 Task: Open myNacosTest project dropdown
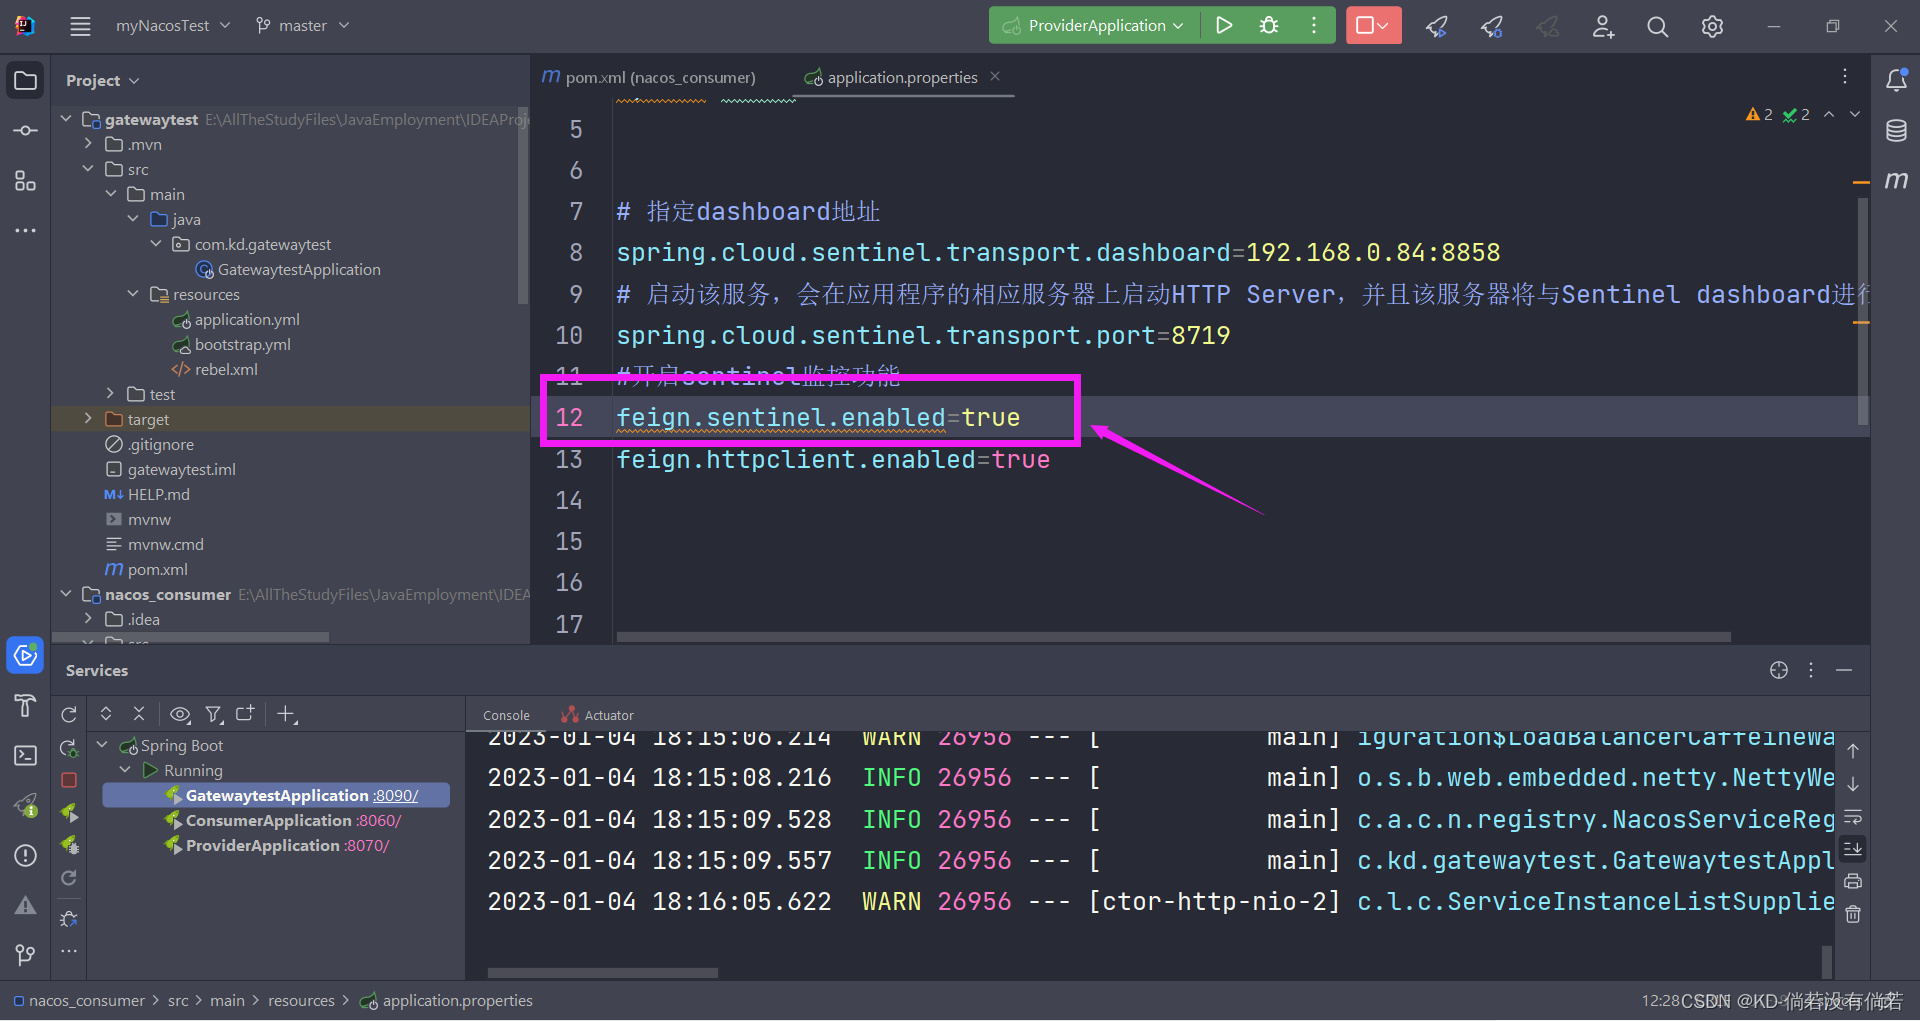(x=172, y=26)
